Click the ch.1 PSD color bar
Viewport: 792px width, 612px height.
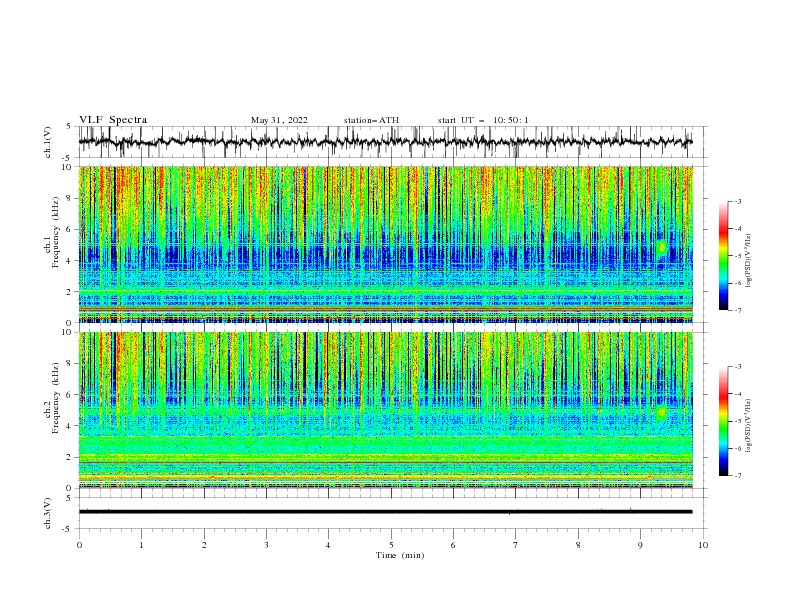click(x=723, y=256)
